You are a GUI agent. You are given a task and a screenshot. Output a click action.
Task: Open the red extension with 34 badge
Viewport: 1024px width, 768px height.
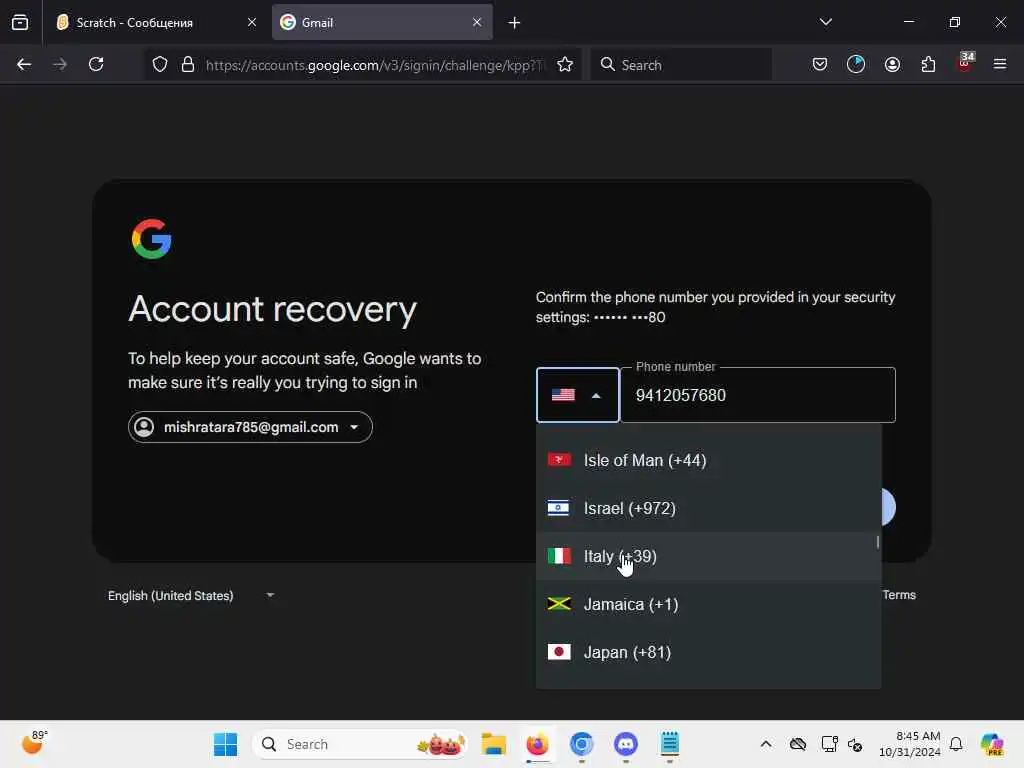pos(965,63)
